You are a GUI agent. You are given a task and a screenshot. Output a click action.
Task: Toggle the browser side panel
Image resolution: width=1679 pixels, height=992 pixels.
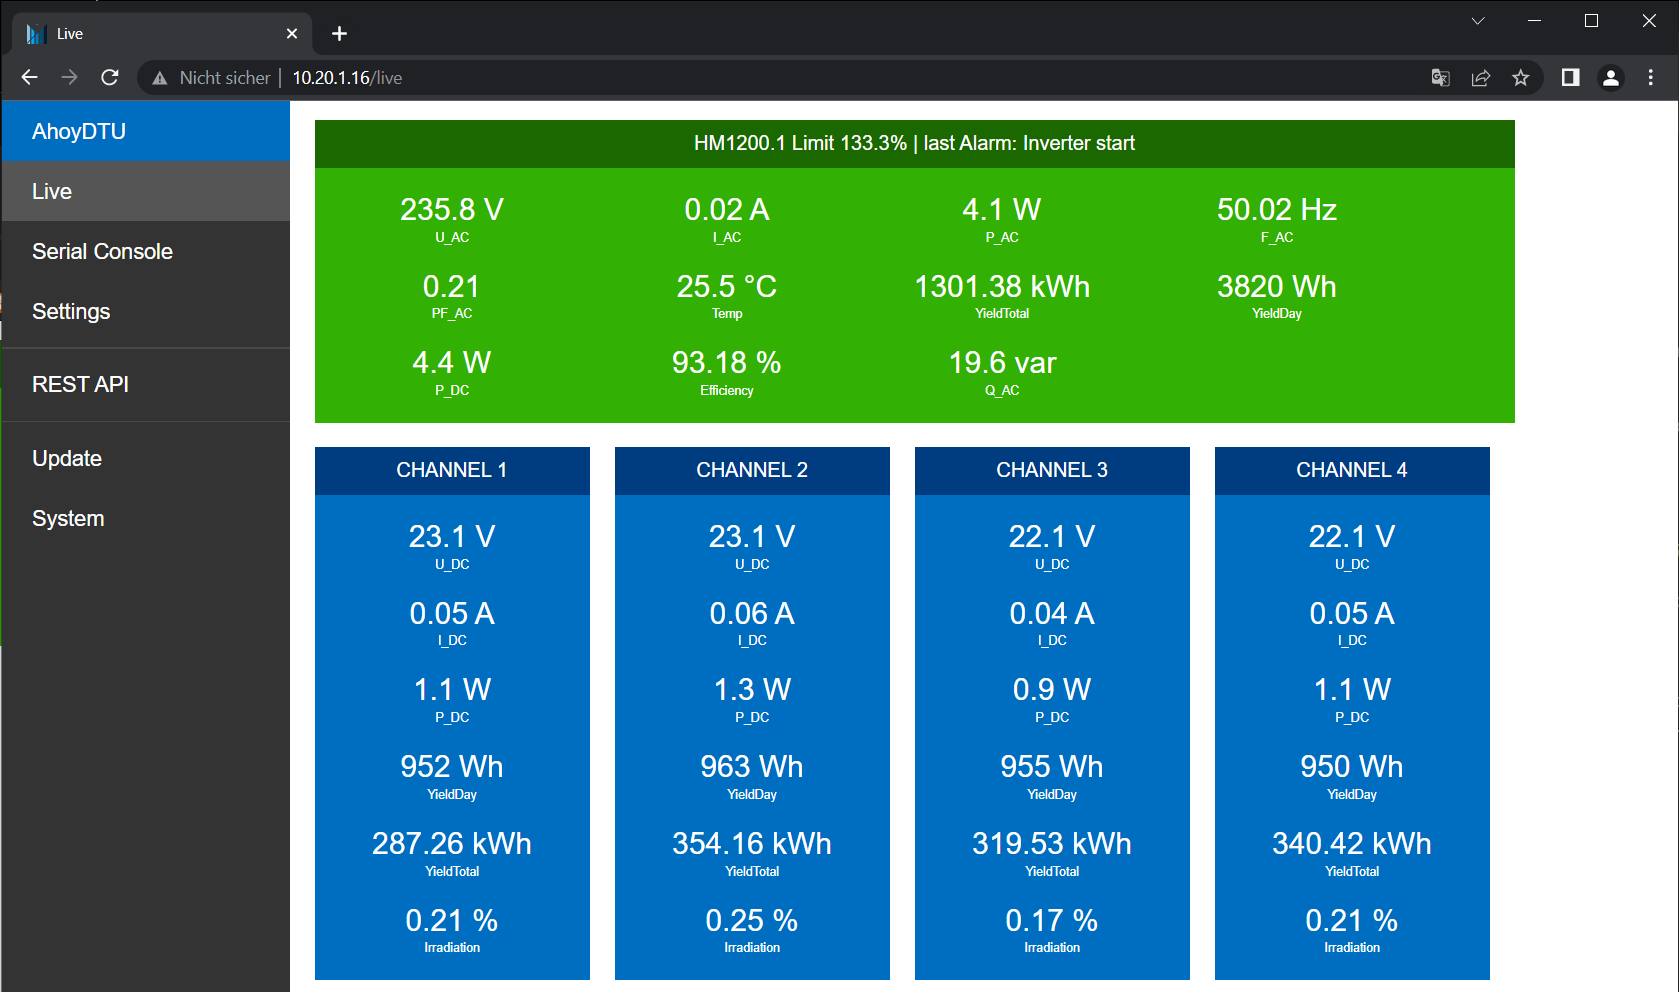point(1570,78)
